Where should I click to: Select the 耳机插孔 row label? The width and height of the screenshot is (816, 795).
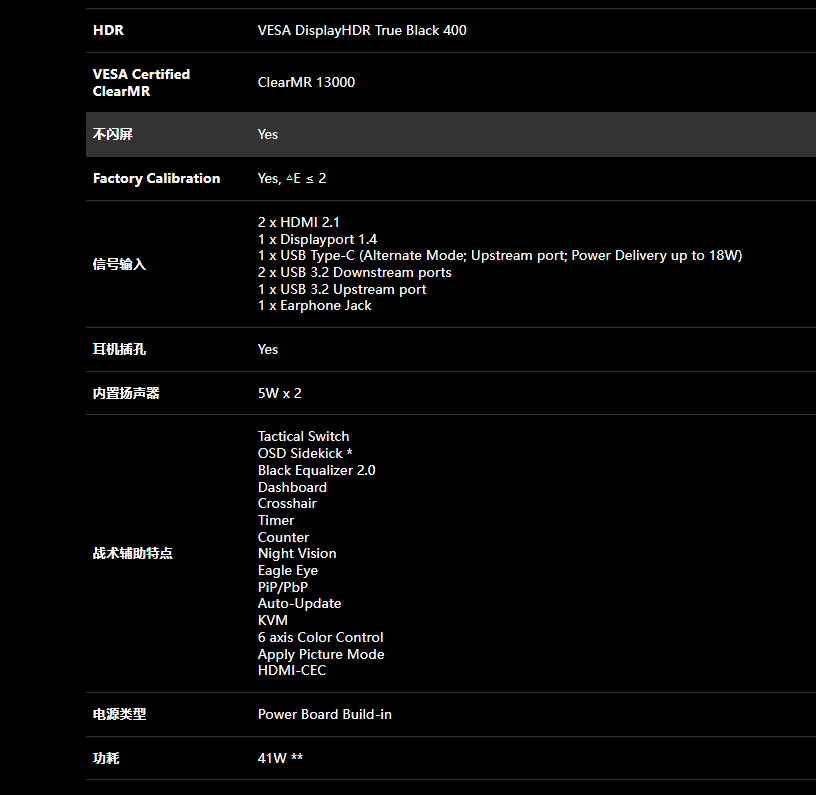tap(119, 349)
